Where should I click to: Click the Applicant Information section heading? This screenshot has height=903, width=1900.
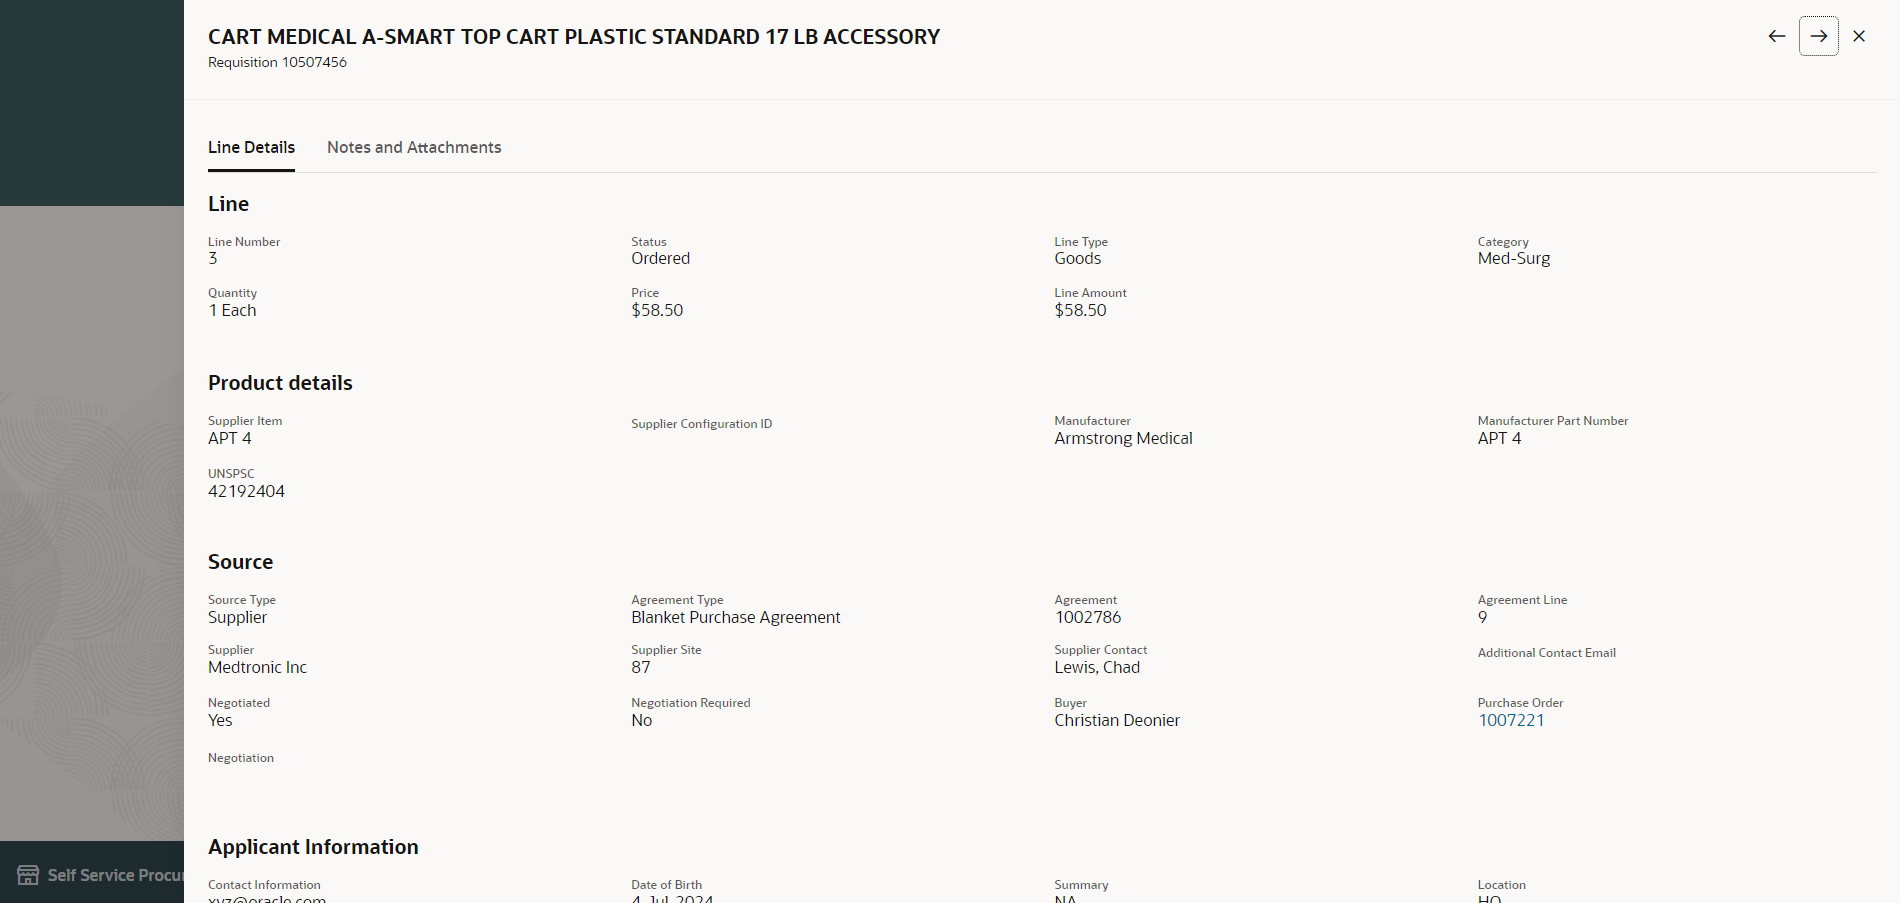(x=313, y=847)
